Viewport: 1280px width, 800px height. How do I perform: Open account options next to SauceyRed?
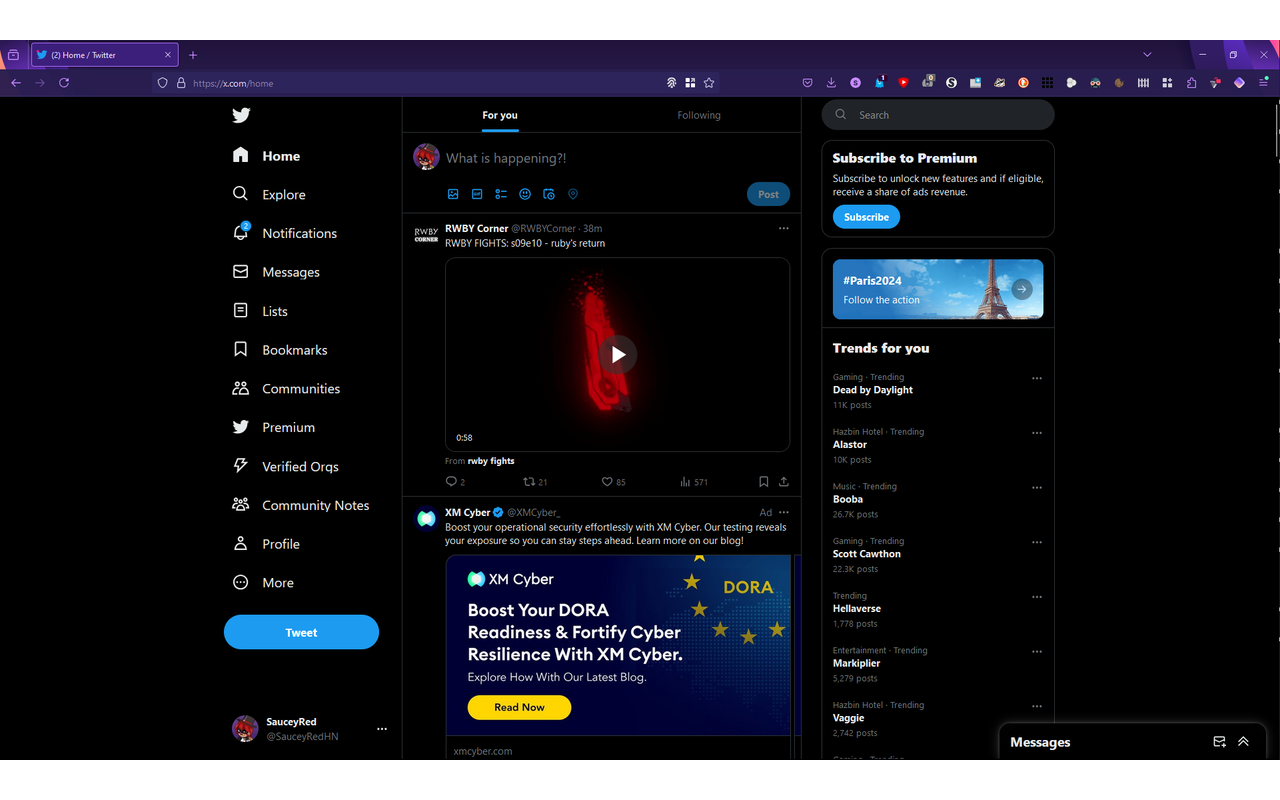pos(382,729)
